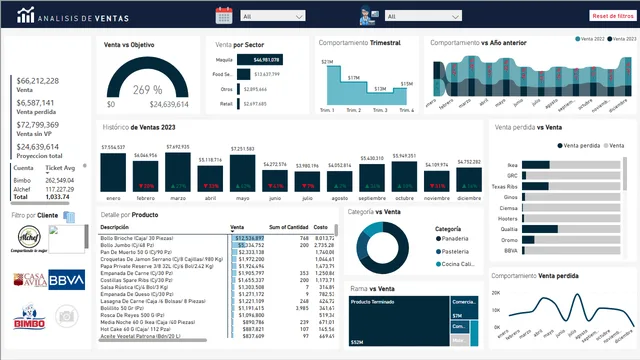
Task: Click the salesperson avatar icon in the header
Action: point(369,16)
